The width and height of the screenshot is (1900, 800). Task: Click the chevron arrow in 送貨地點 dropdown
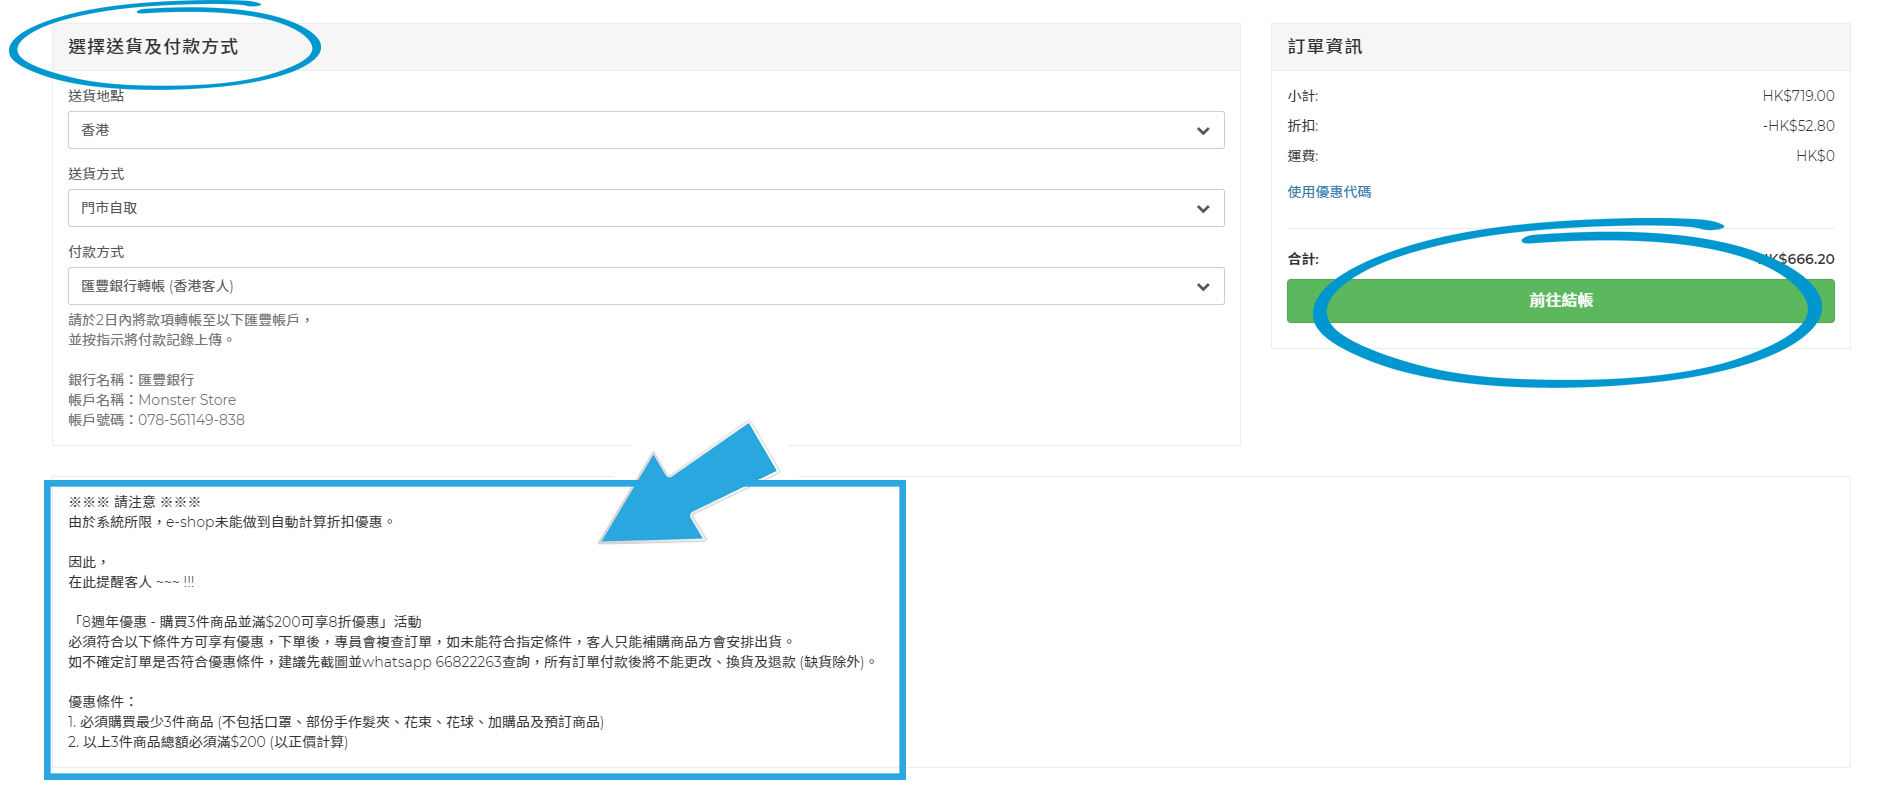point(1203,131)
